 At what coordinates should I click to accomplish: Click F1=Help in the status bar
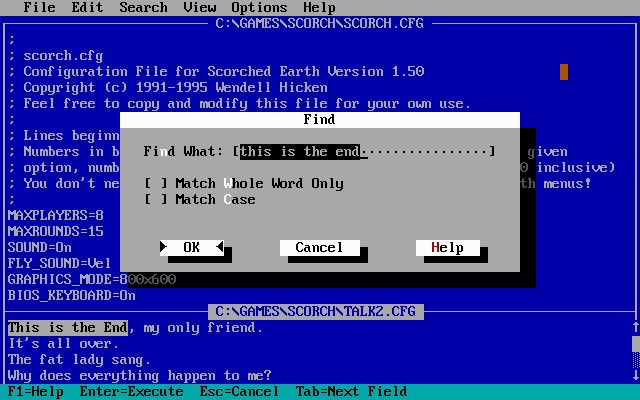click(36, 391)
